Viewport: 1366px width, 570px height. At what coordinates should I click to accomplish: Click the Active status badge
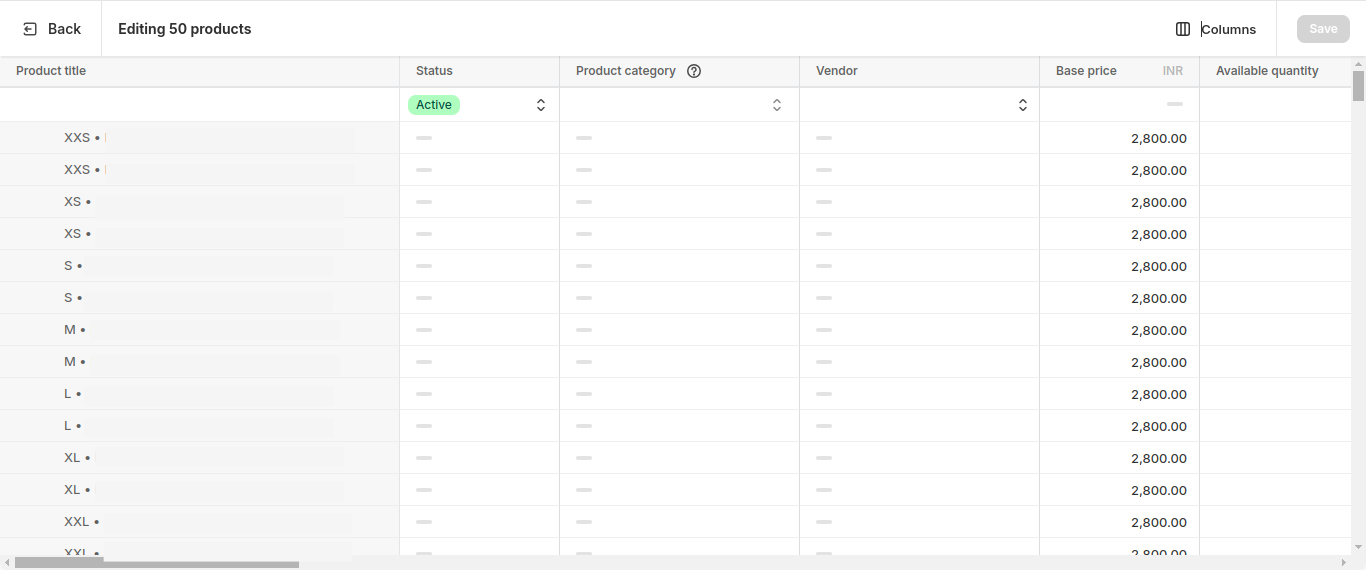point(434,105)
